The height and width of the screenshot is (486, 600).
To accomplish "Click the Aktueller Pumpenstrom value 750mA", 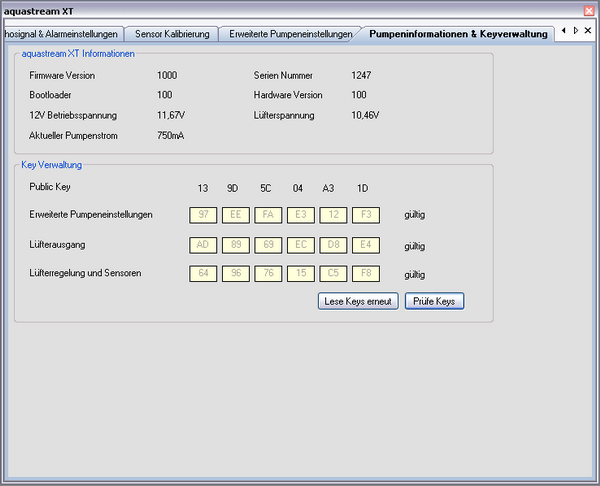I will (x=170, y=135).
